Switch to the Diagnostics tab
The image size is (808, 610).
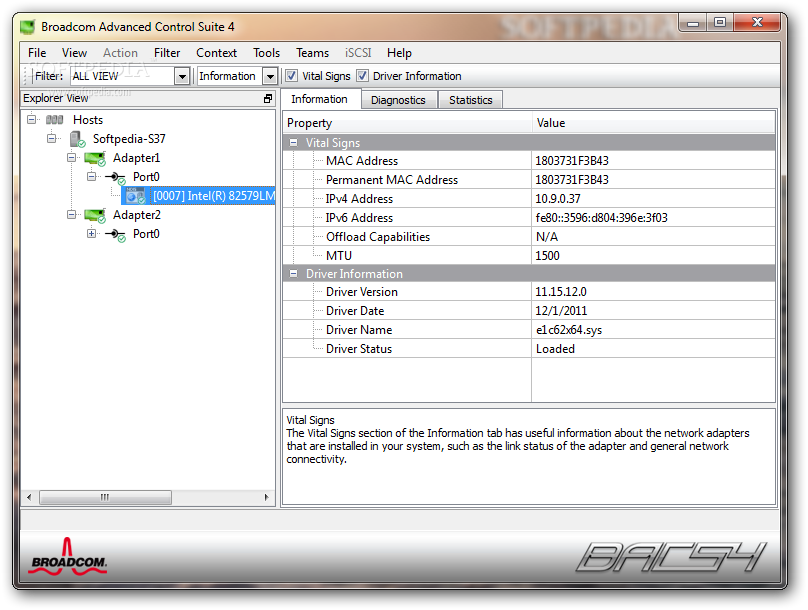[x=398, y=100]
